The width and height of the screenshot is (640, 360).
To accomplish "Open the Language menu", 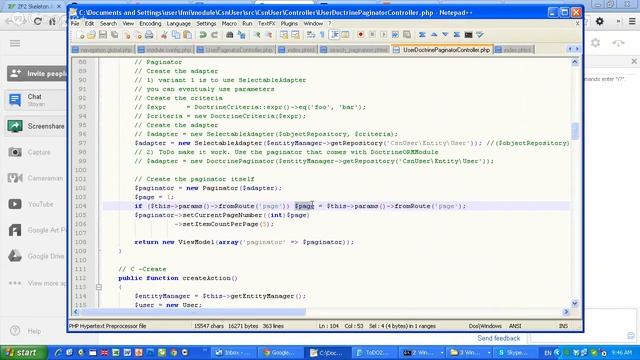I will [178, 24].
